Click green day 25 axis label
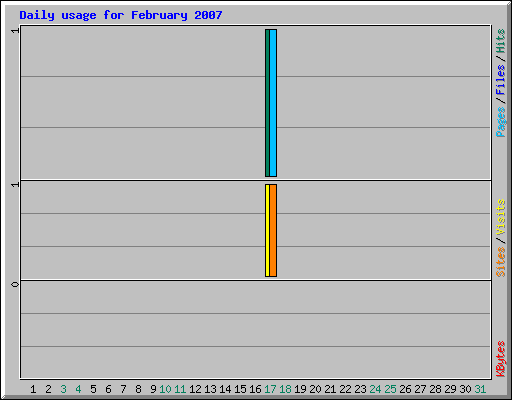 point(390,389)
